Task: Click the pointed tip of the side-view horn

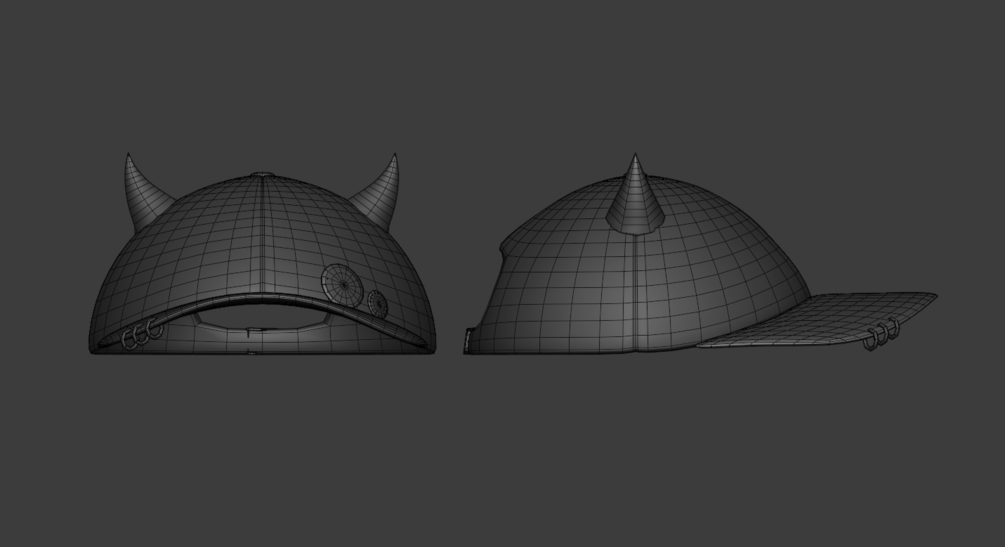Action: tap(635, 156)
